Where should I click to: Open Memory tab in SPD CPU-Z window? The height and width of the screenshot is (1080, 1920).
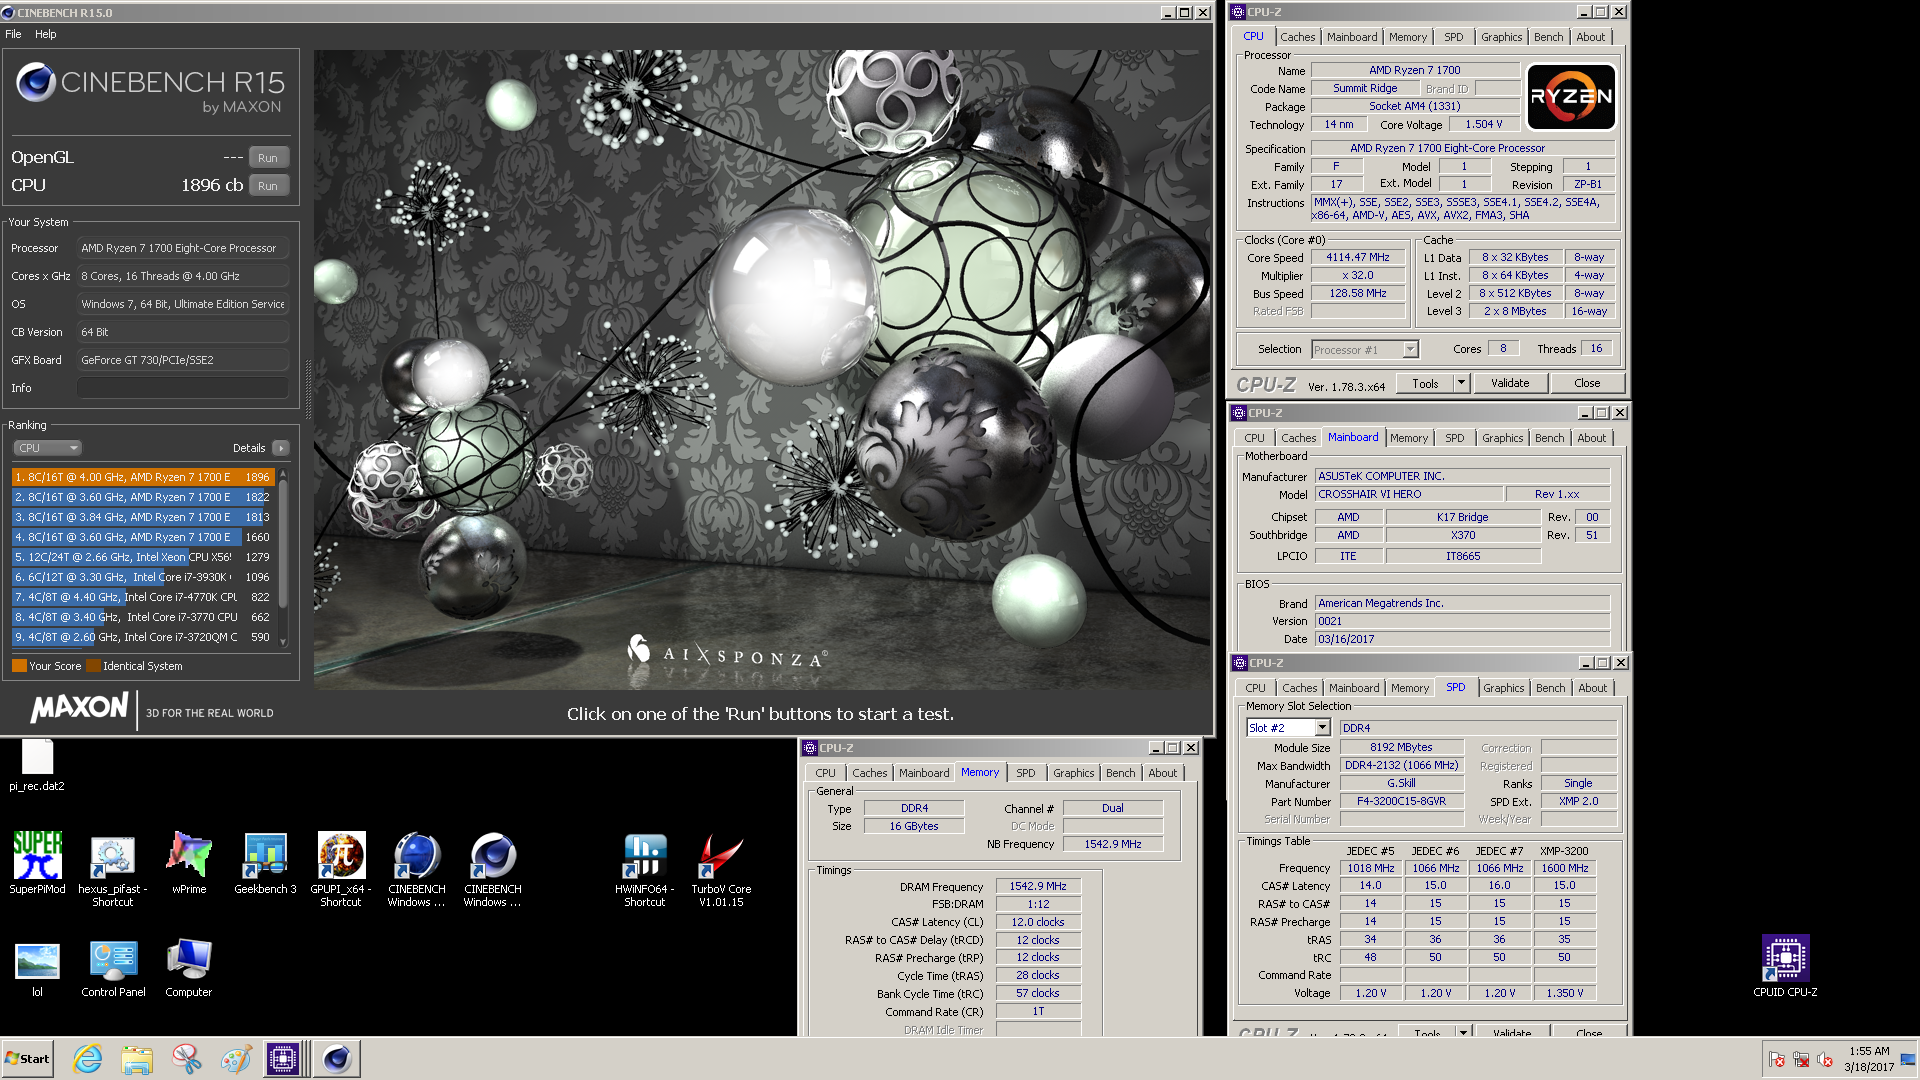pos(1410,688)
